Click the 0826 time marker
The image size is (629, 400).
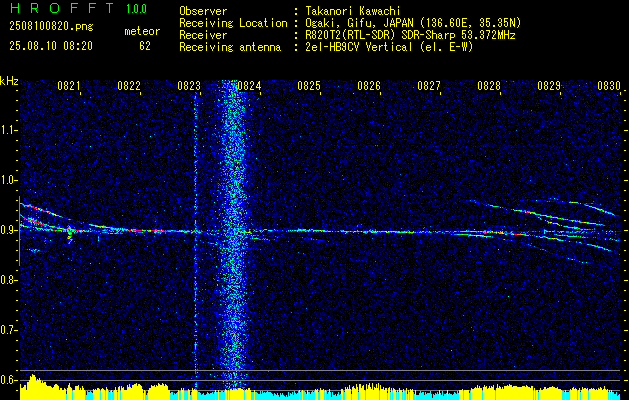tap(369, 86)
